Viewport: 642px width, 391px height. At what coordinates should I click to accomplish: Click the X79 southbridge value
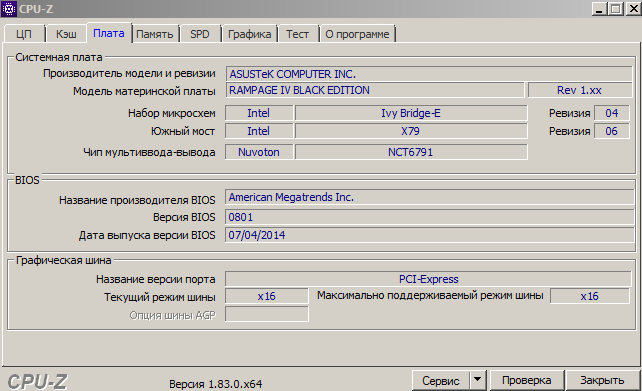click(411, 131)
